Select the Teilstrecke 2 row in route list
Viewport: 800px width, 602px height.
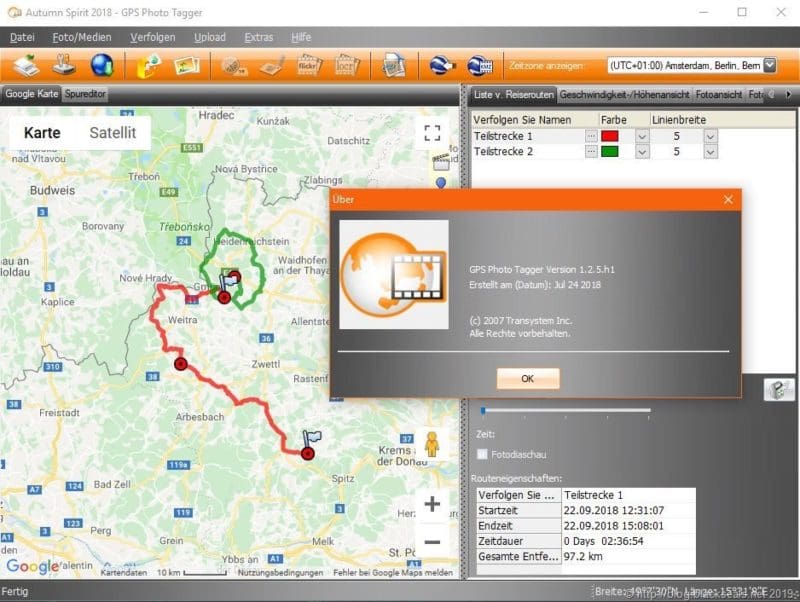coord(595,152)
